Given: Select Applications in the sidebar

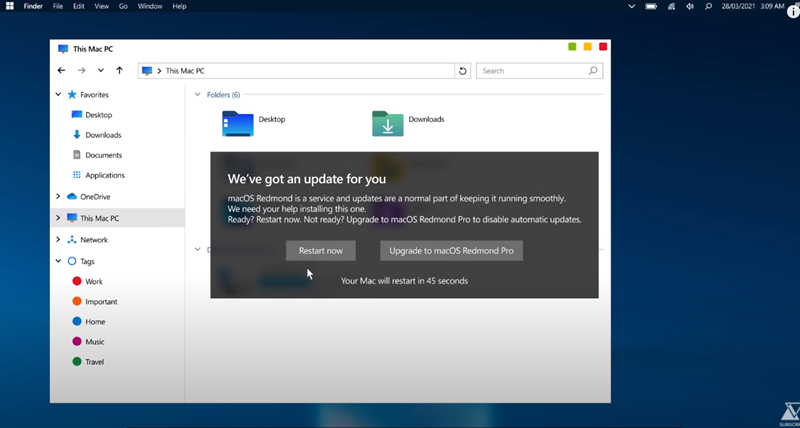Looking at the screenshot, I should (105, 175).
